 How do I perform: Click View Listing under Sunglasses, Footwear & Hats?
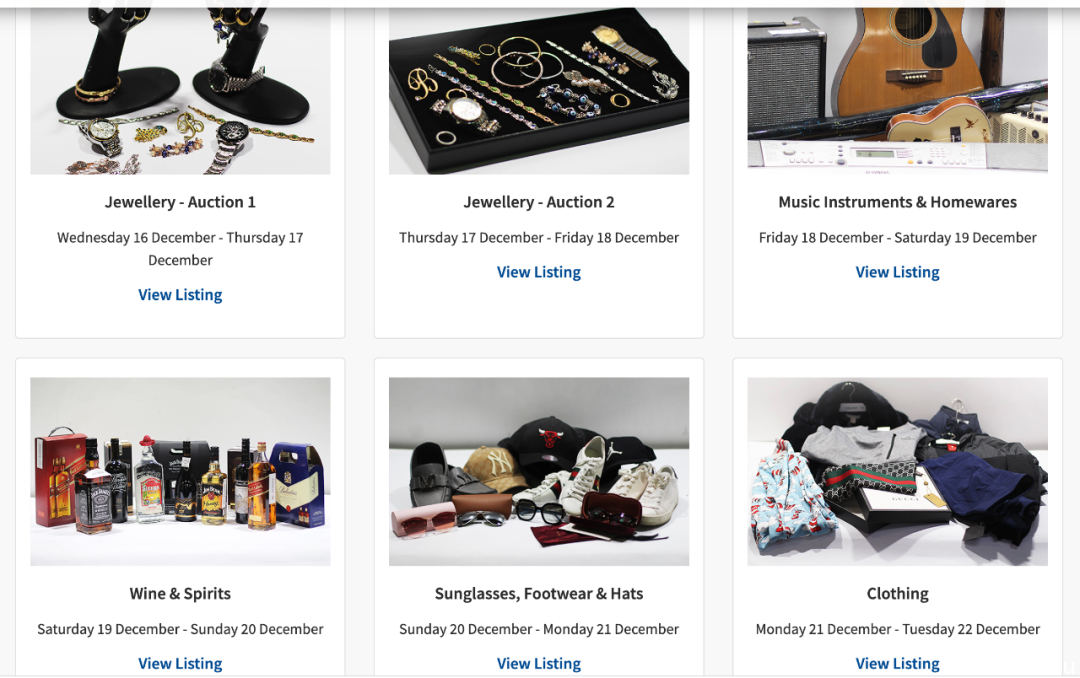point(539,664)
